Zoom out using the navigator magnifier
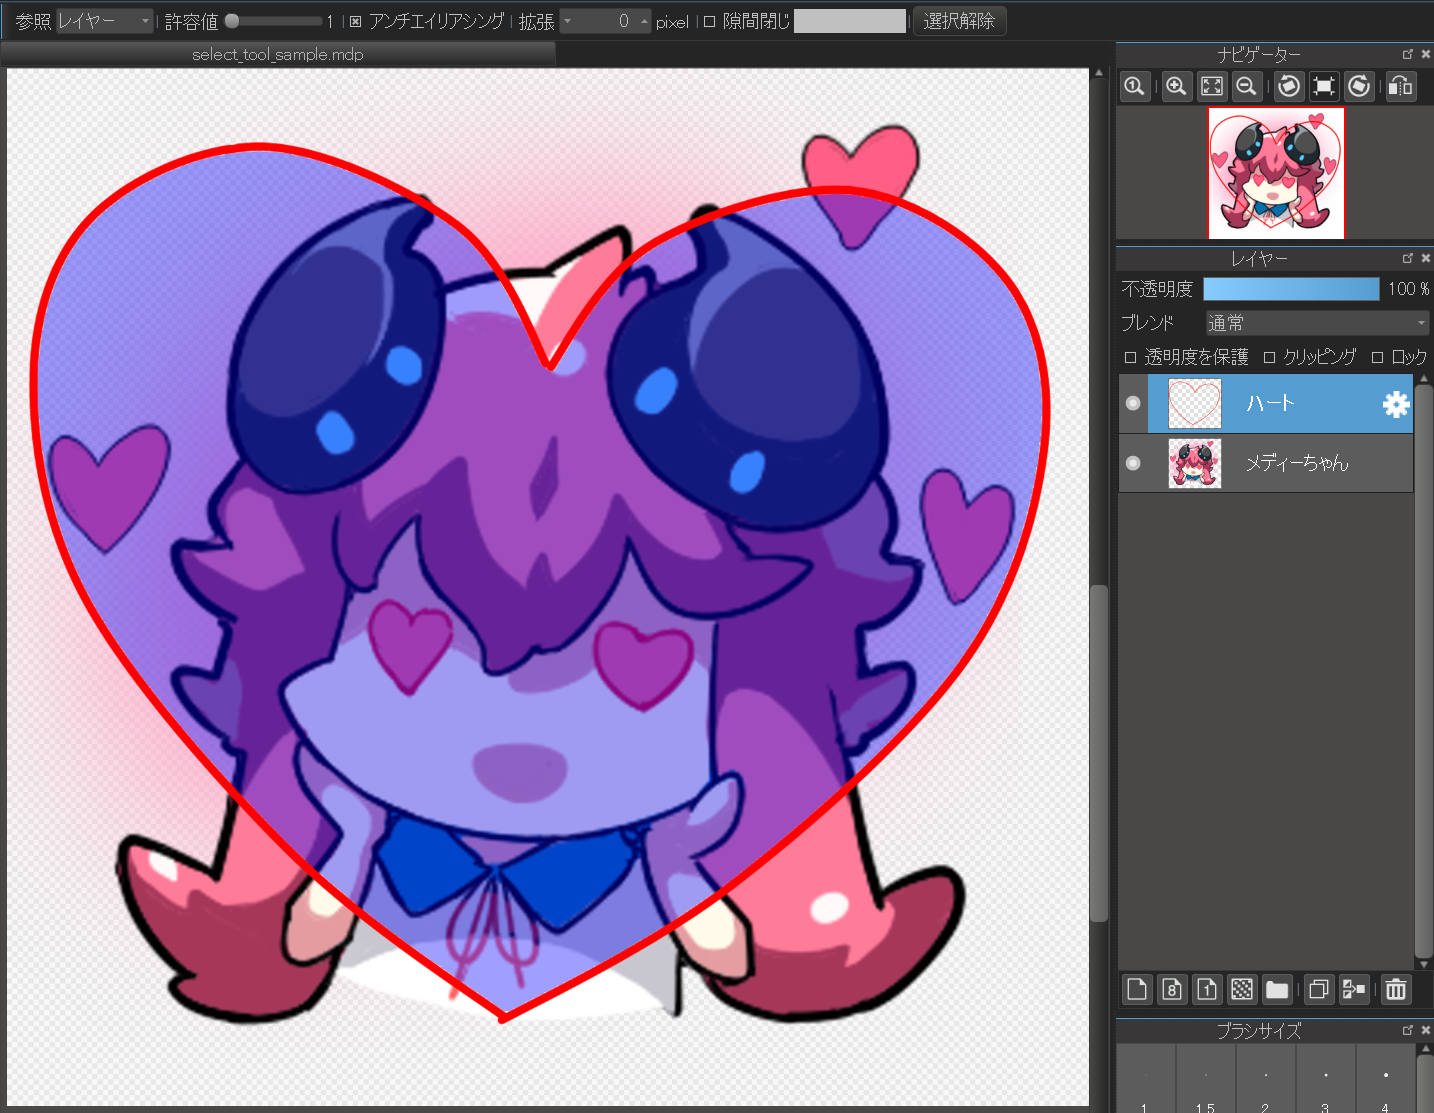 [1246, 86]
